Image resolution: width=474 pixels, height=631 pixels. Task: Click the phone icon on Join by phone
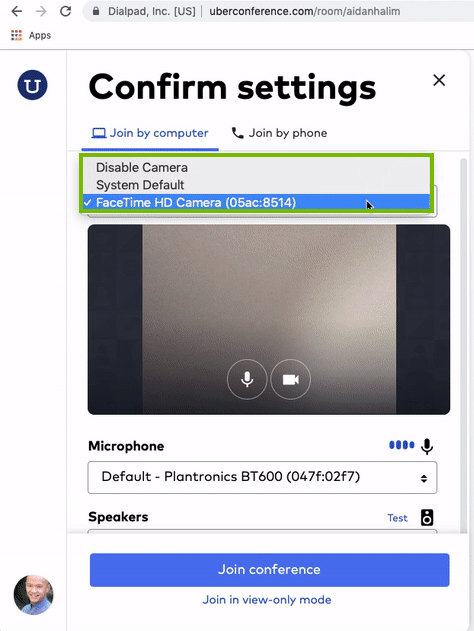237,133
